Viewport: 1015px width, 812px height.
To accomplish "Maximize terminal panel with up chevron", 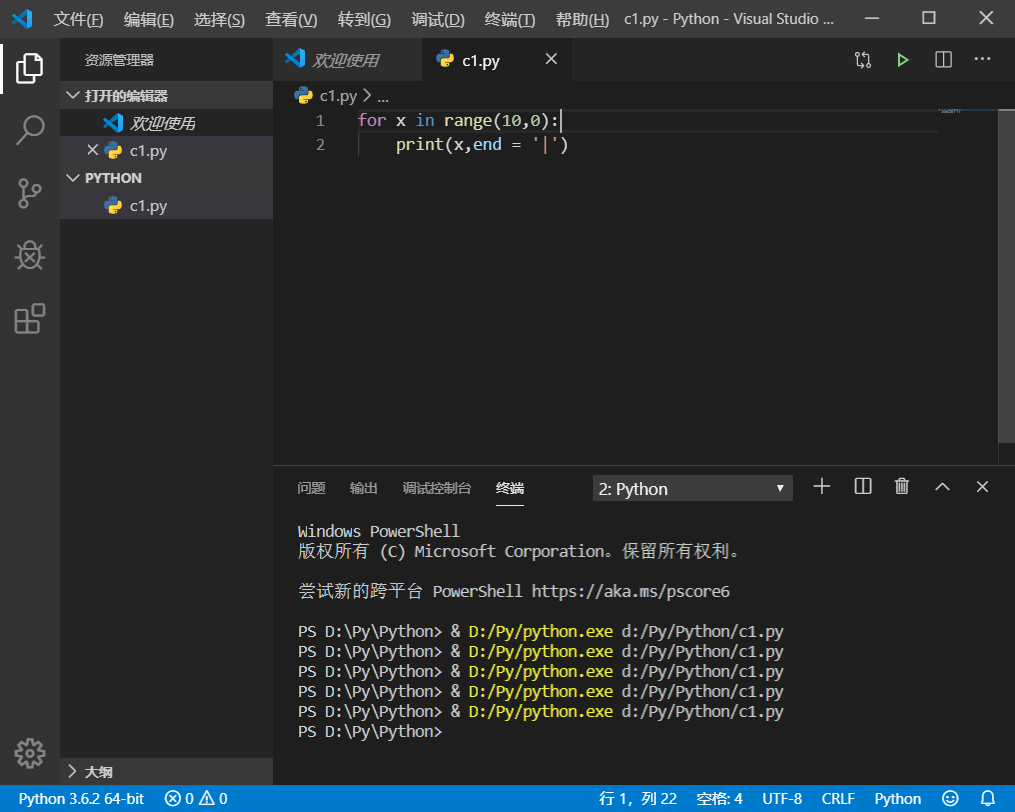I will click(x=942, y=487).
